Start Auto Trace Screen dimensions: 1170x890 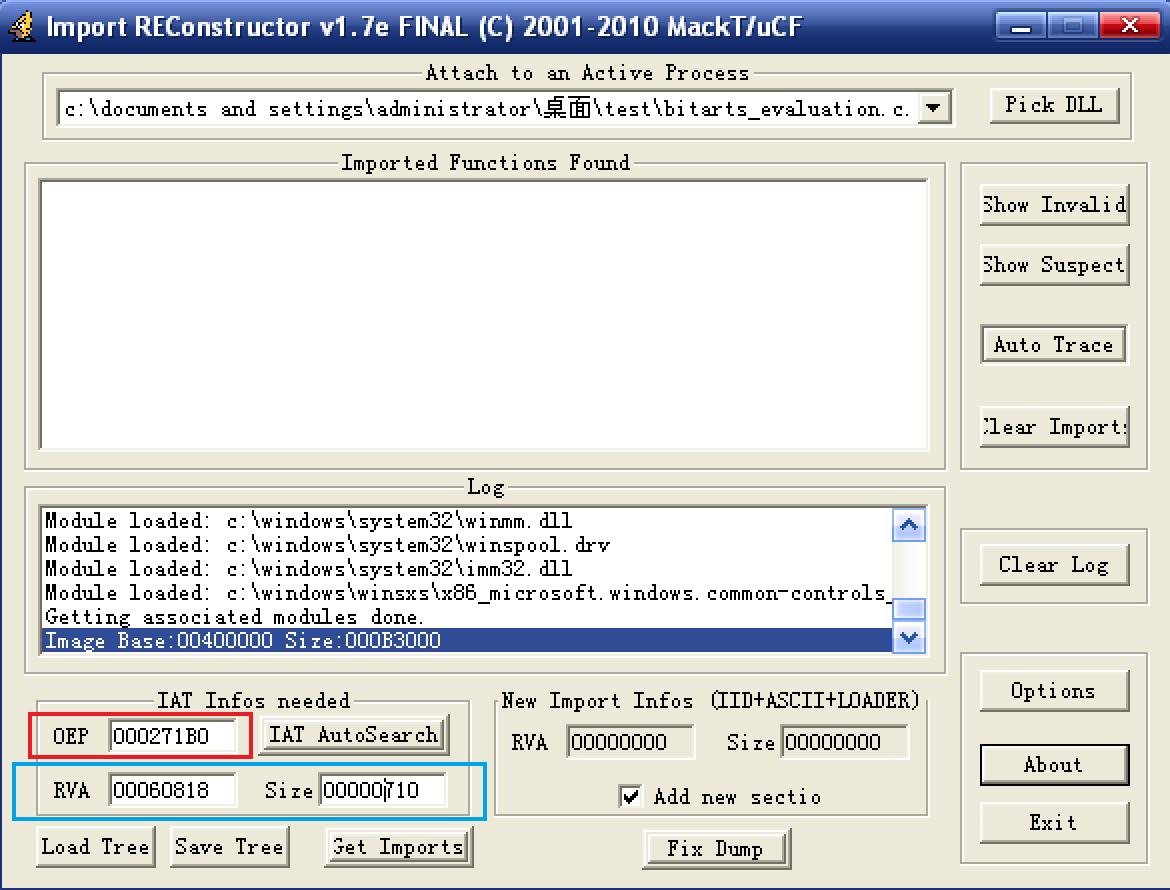pyautogui.click(x=1053, y=345)
